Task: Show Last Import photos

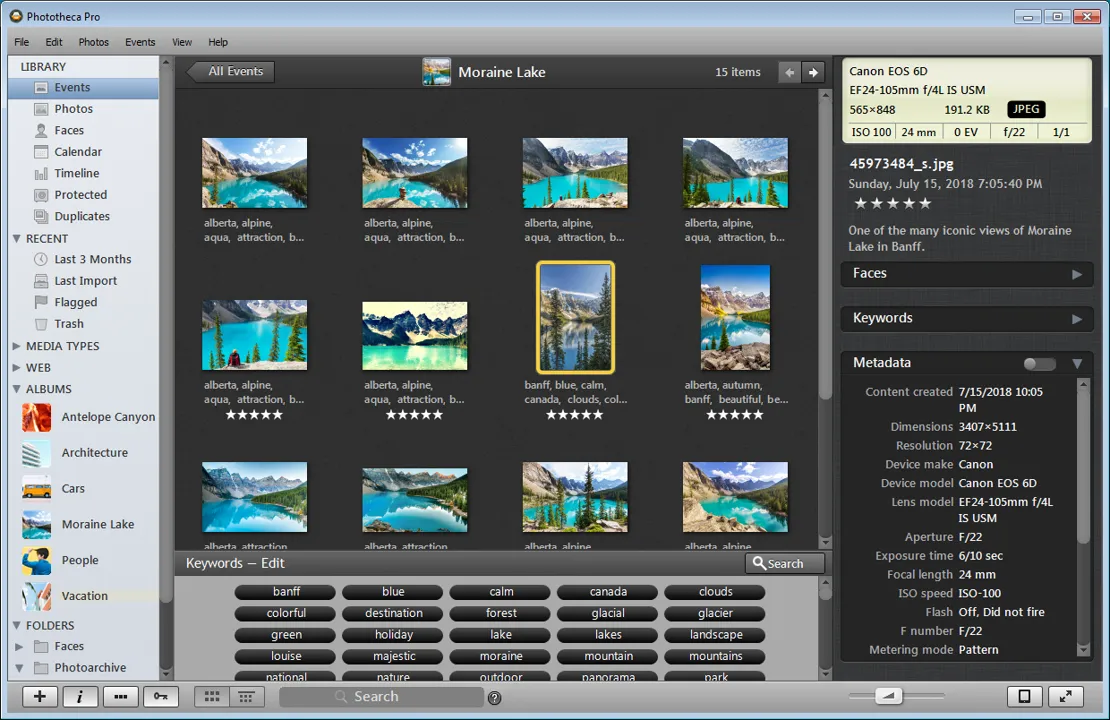Action: 84,280
